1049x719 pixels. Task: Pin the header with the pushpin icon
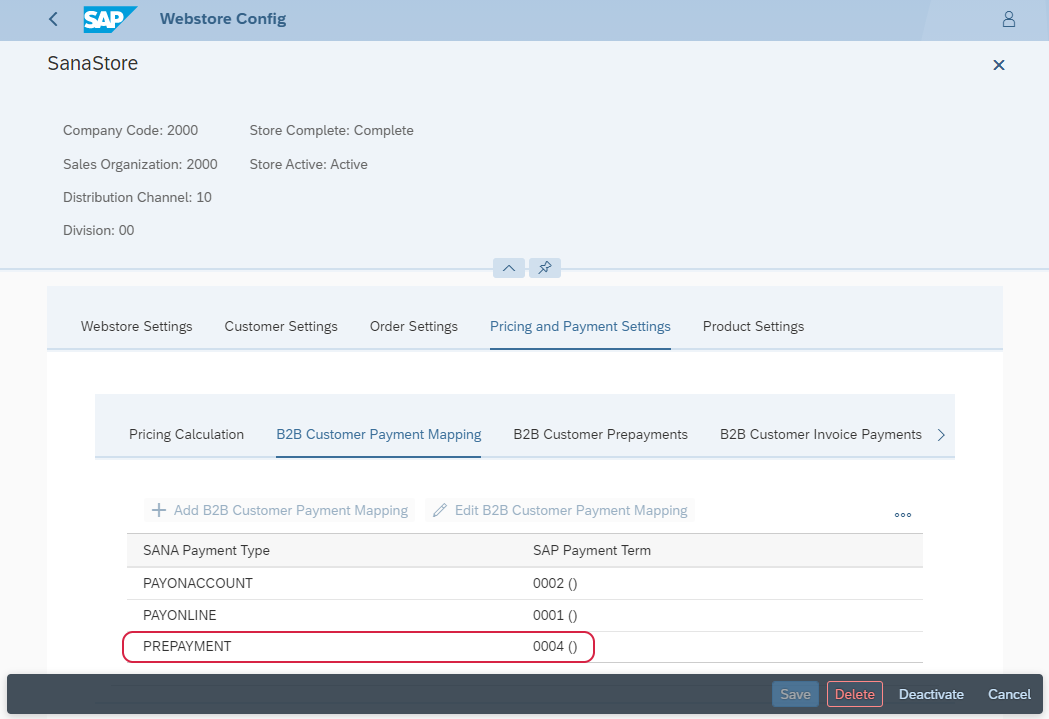click(545, 268)
